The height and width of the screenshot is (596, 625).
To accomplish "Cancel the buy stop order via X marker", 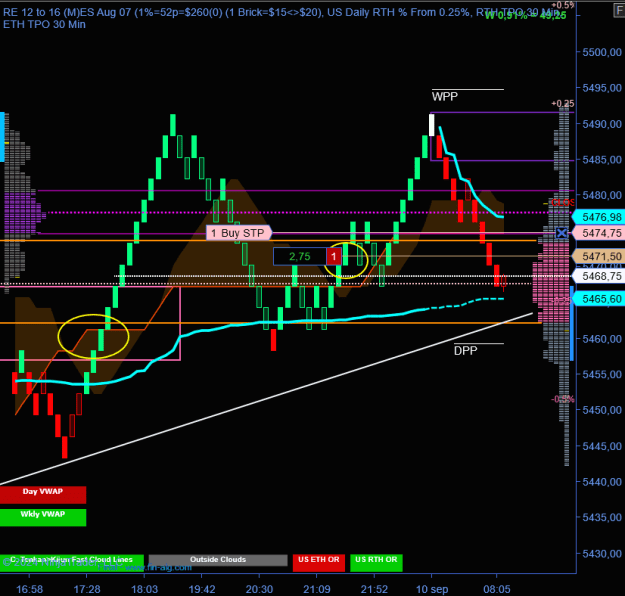I will tap(562, 233).
